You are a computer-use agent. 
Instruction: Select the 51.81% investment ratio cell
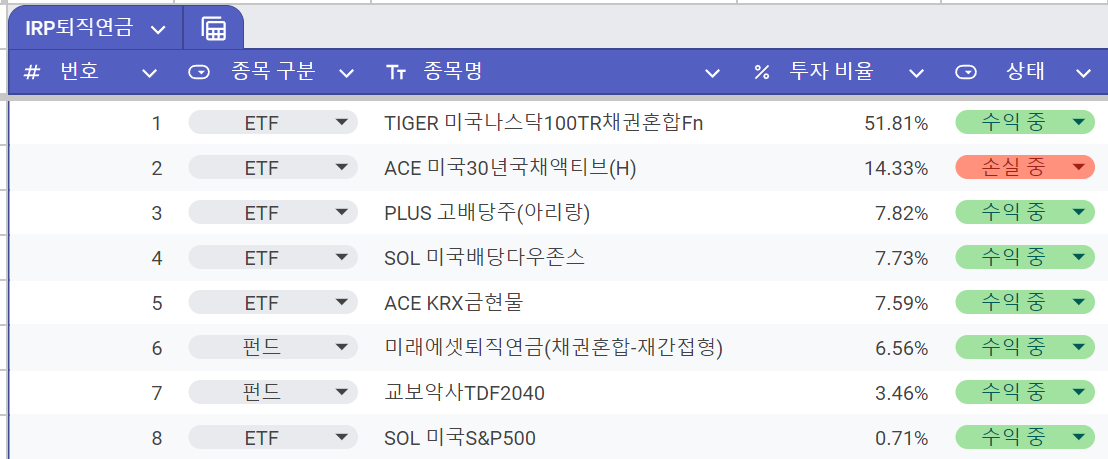[839, 123]
